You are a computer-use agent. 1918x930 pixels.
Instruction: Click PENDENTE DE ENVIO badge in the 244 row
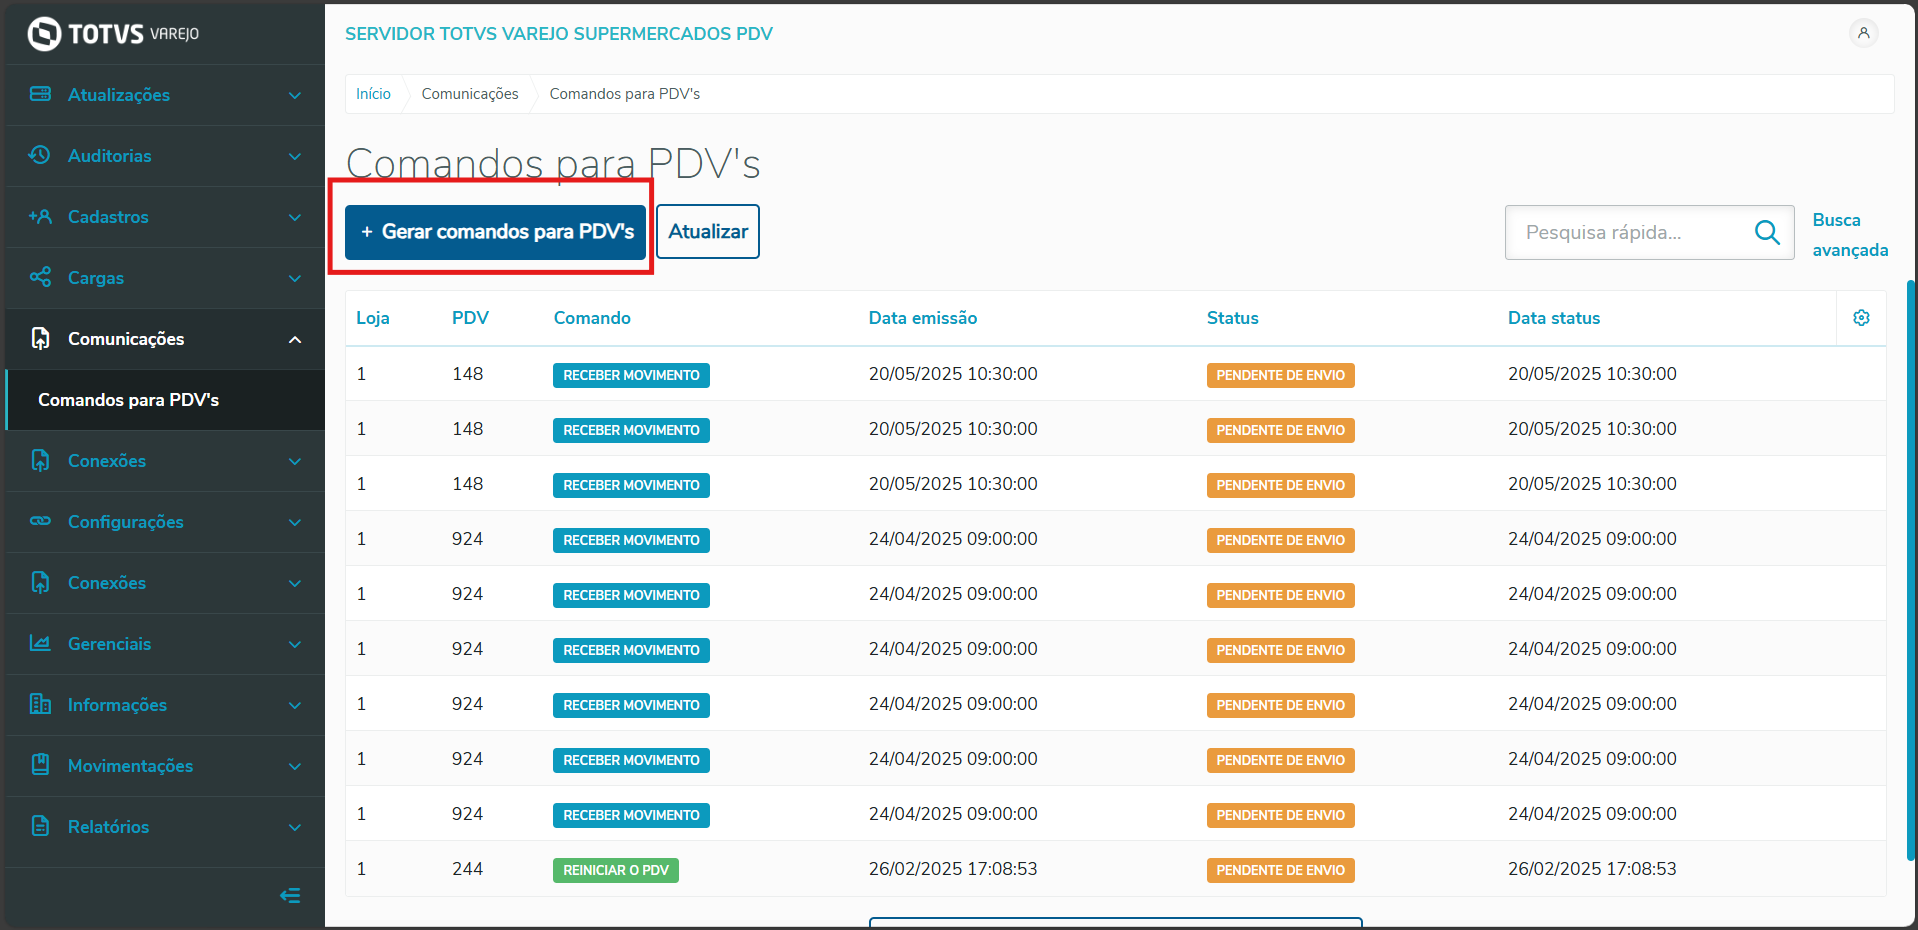pyautogui.click(x=1281, y=870)
